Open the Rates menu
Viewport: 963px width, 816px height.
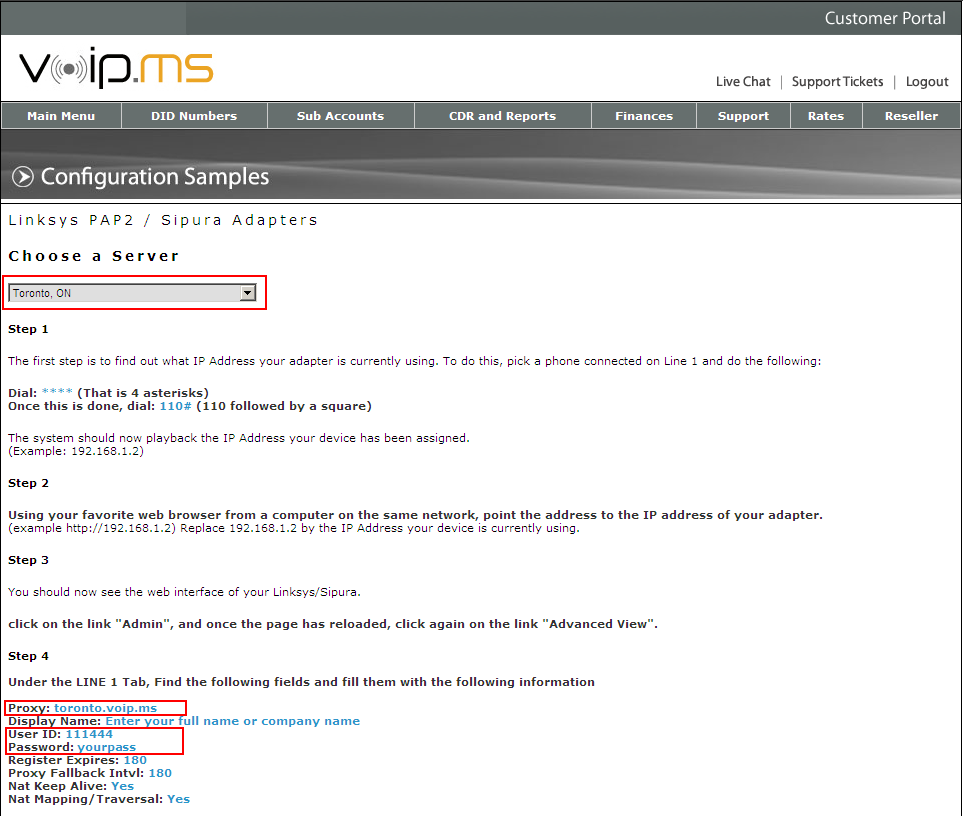point(826,116)
